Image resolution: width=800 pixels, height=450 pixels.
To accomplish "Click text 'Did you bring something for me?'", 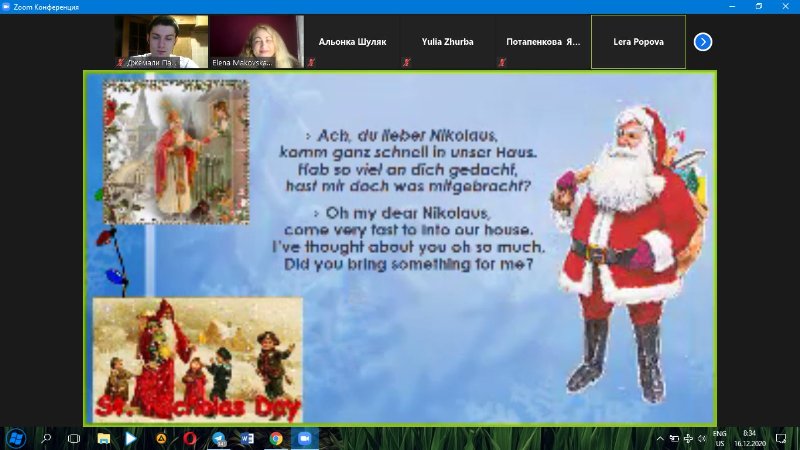I will tap(408, 264).
